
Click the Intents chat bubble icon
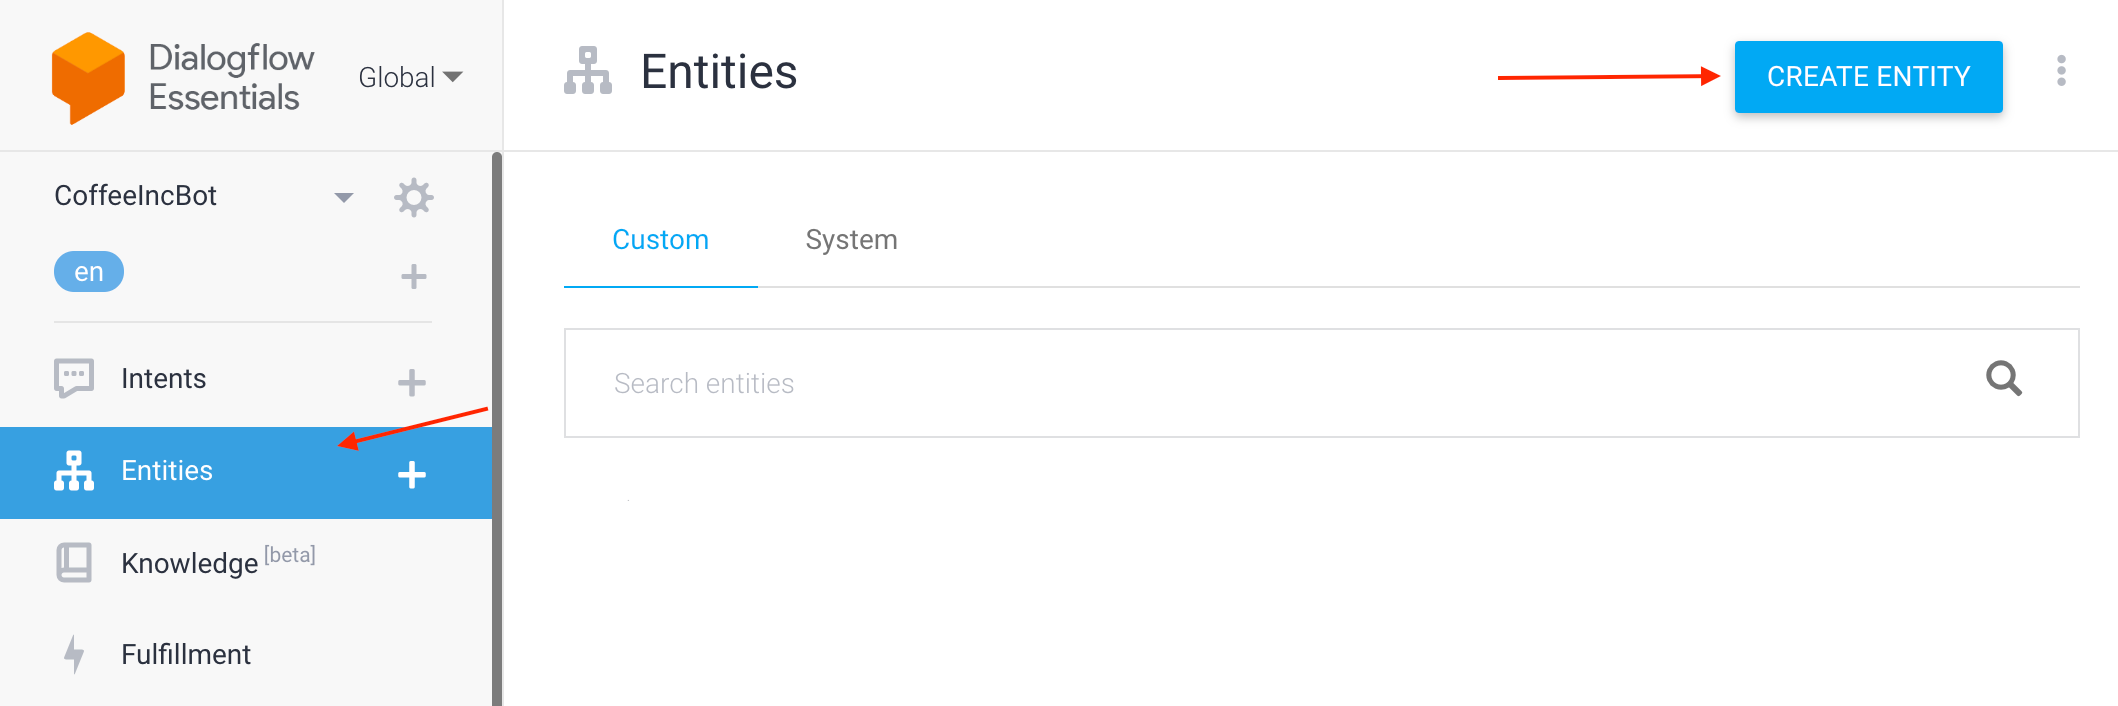(x=74, y=378)
